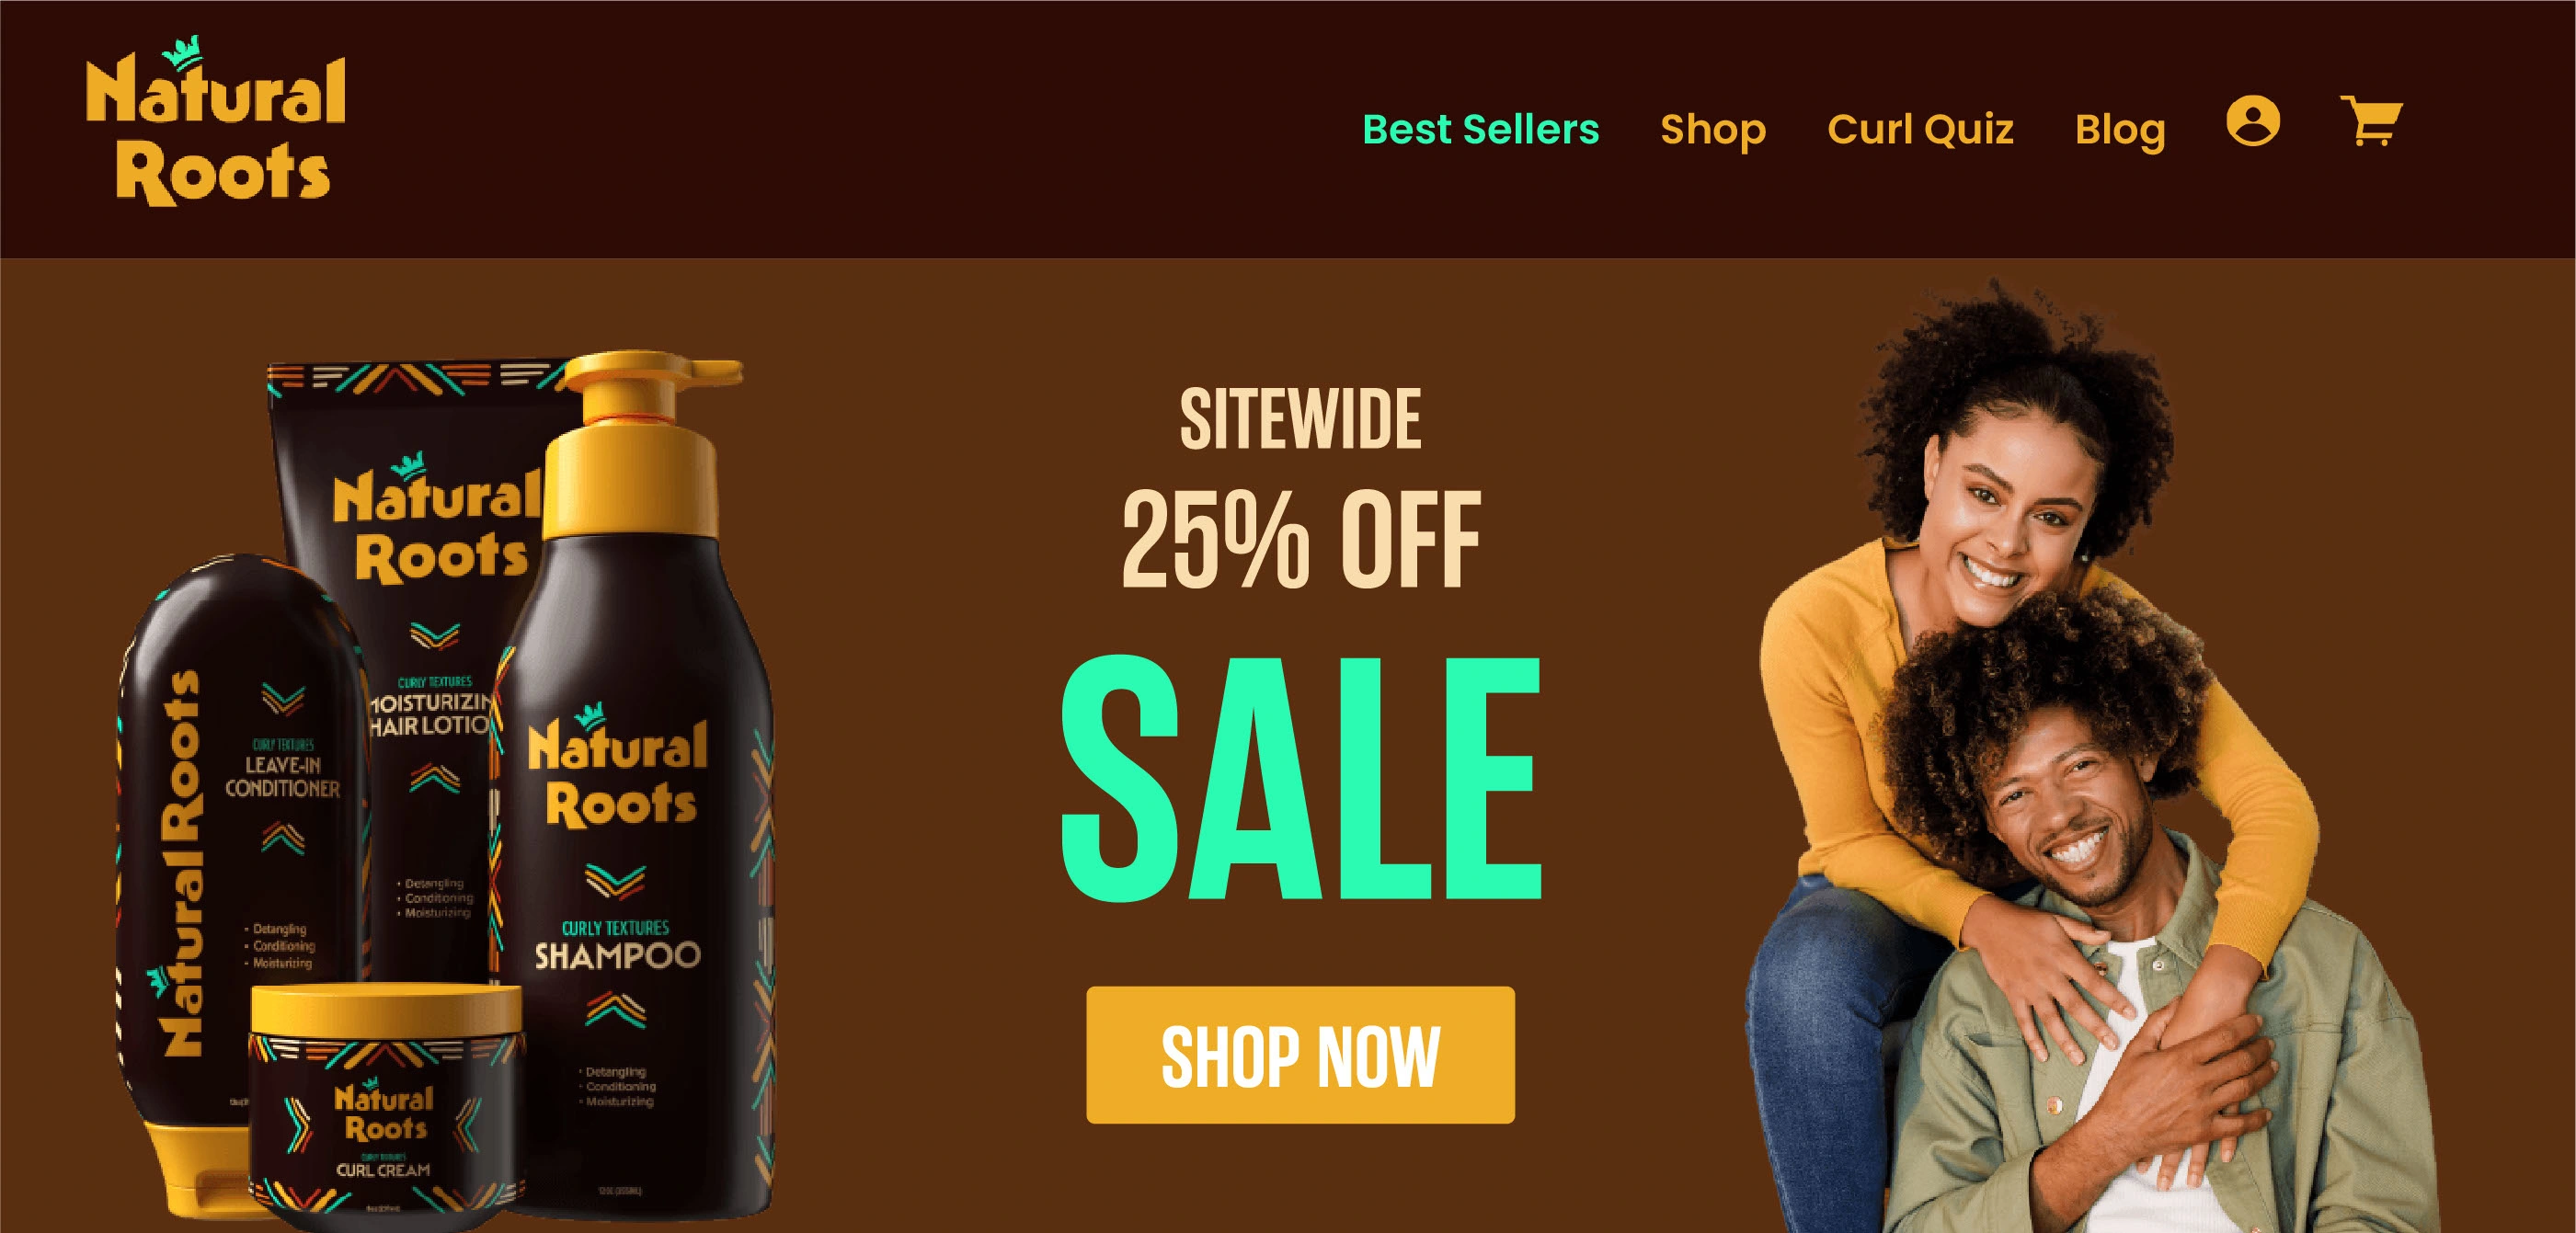Click the Sitewide heading text
This screenshot has height=1233, width=2576.
click(1300, 419)
